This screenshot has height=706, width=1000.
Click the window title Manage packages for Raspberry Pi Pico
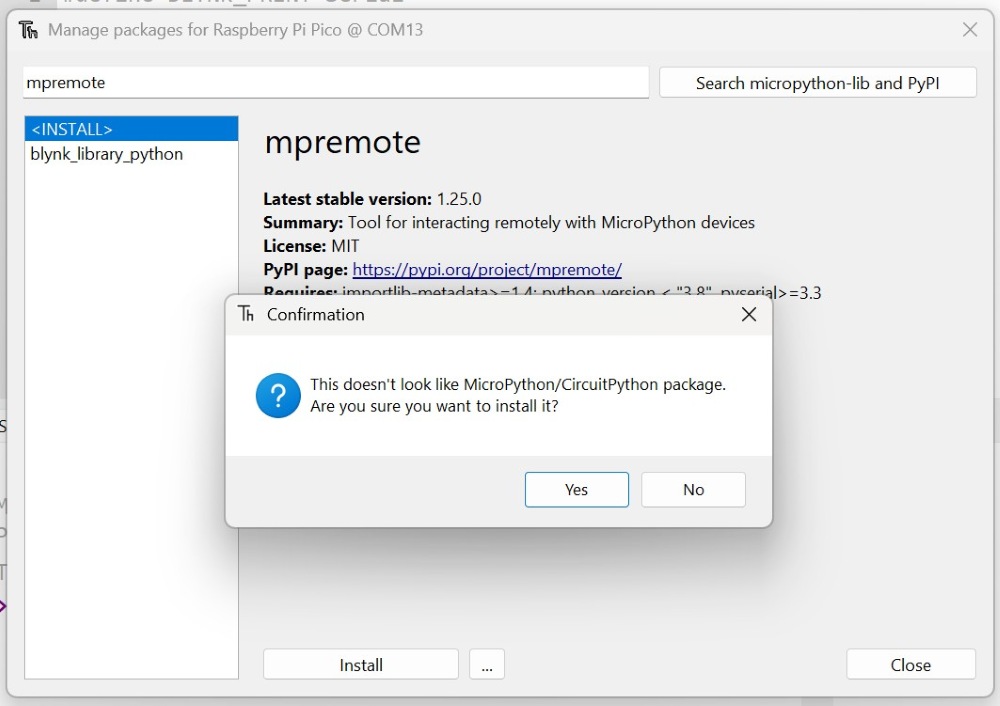click(235, 30)
